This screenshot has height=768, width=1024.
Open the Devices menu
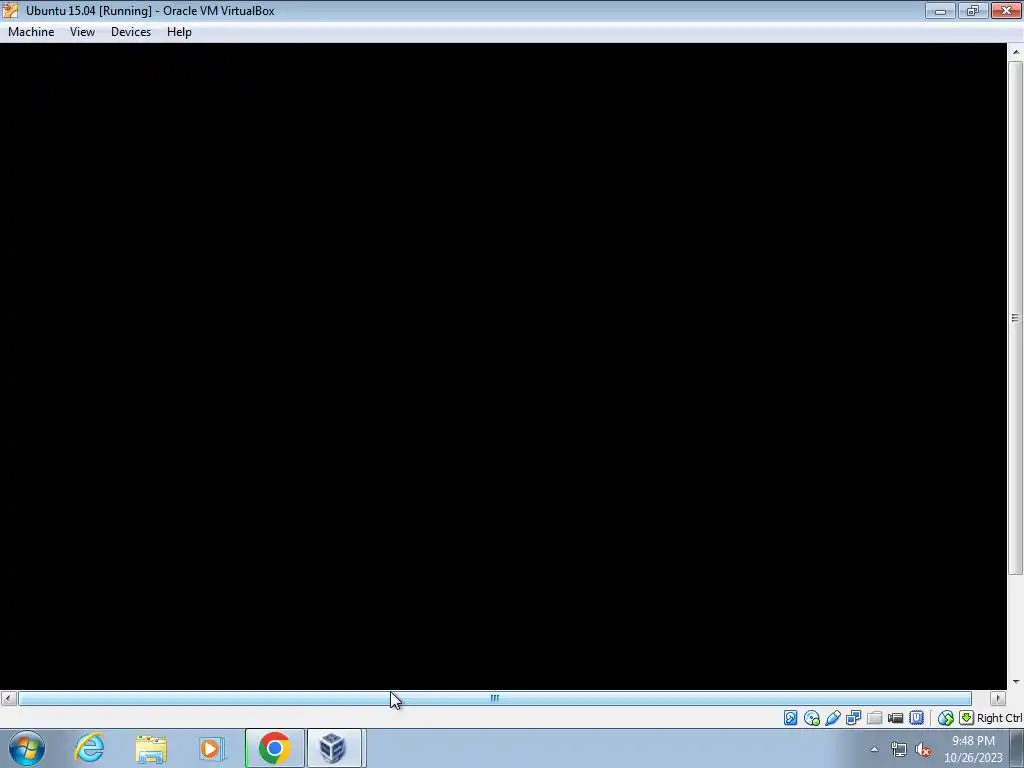coord(131,32)
